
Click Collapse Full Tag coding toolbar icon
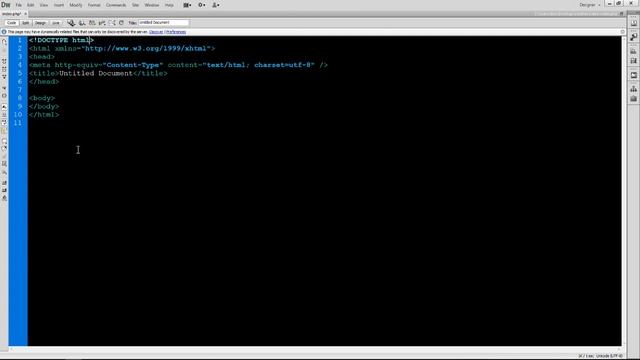[4, 61]
